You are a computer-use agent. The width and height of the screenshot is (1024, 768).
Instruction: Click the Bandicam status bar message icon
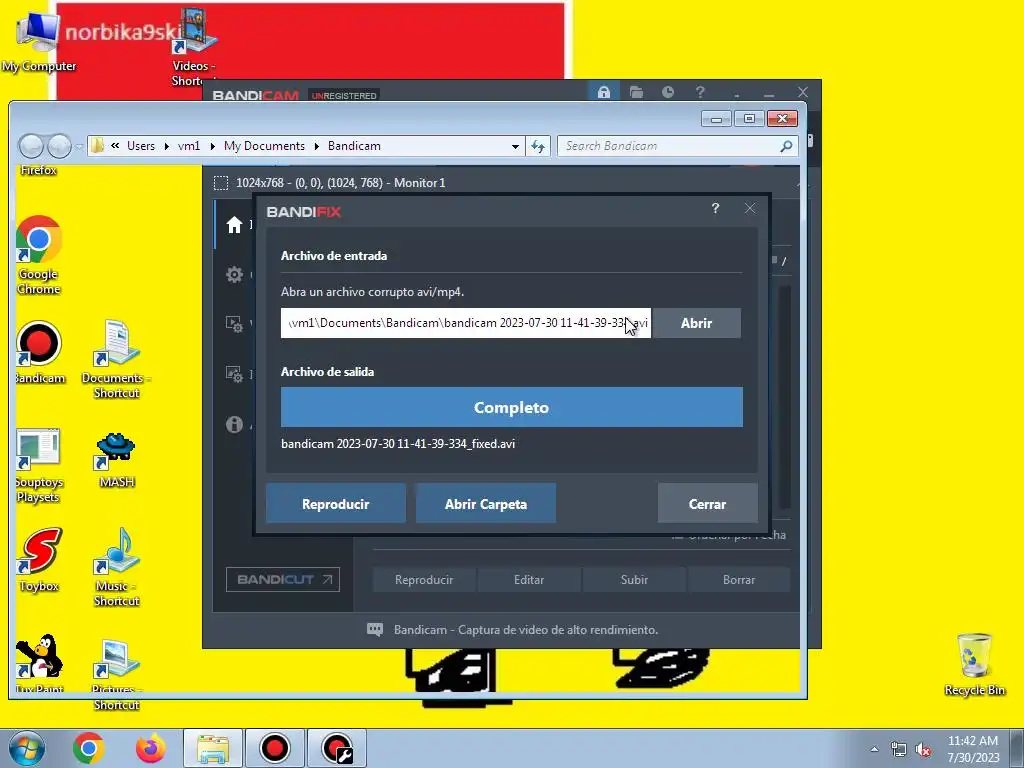tap(375, 630)
